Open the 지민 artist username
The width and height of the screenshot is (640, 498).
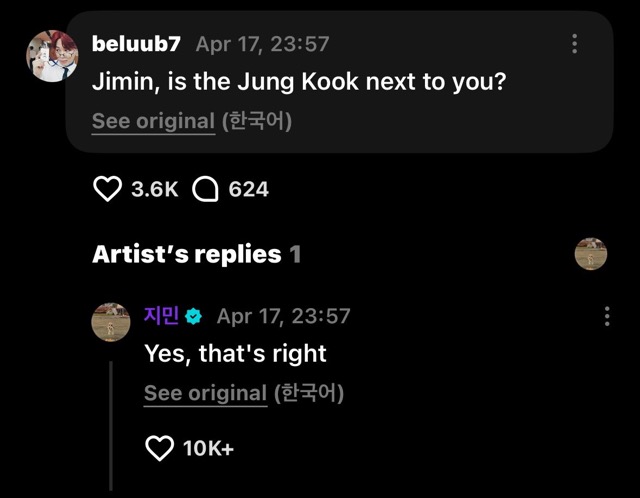pos(161,316)
